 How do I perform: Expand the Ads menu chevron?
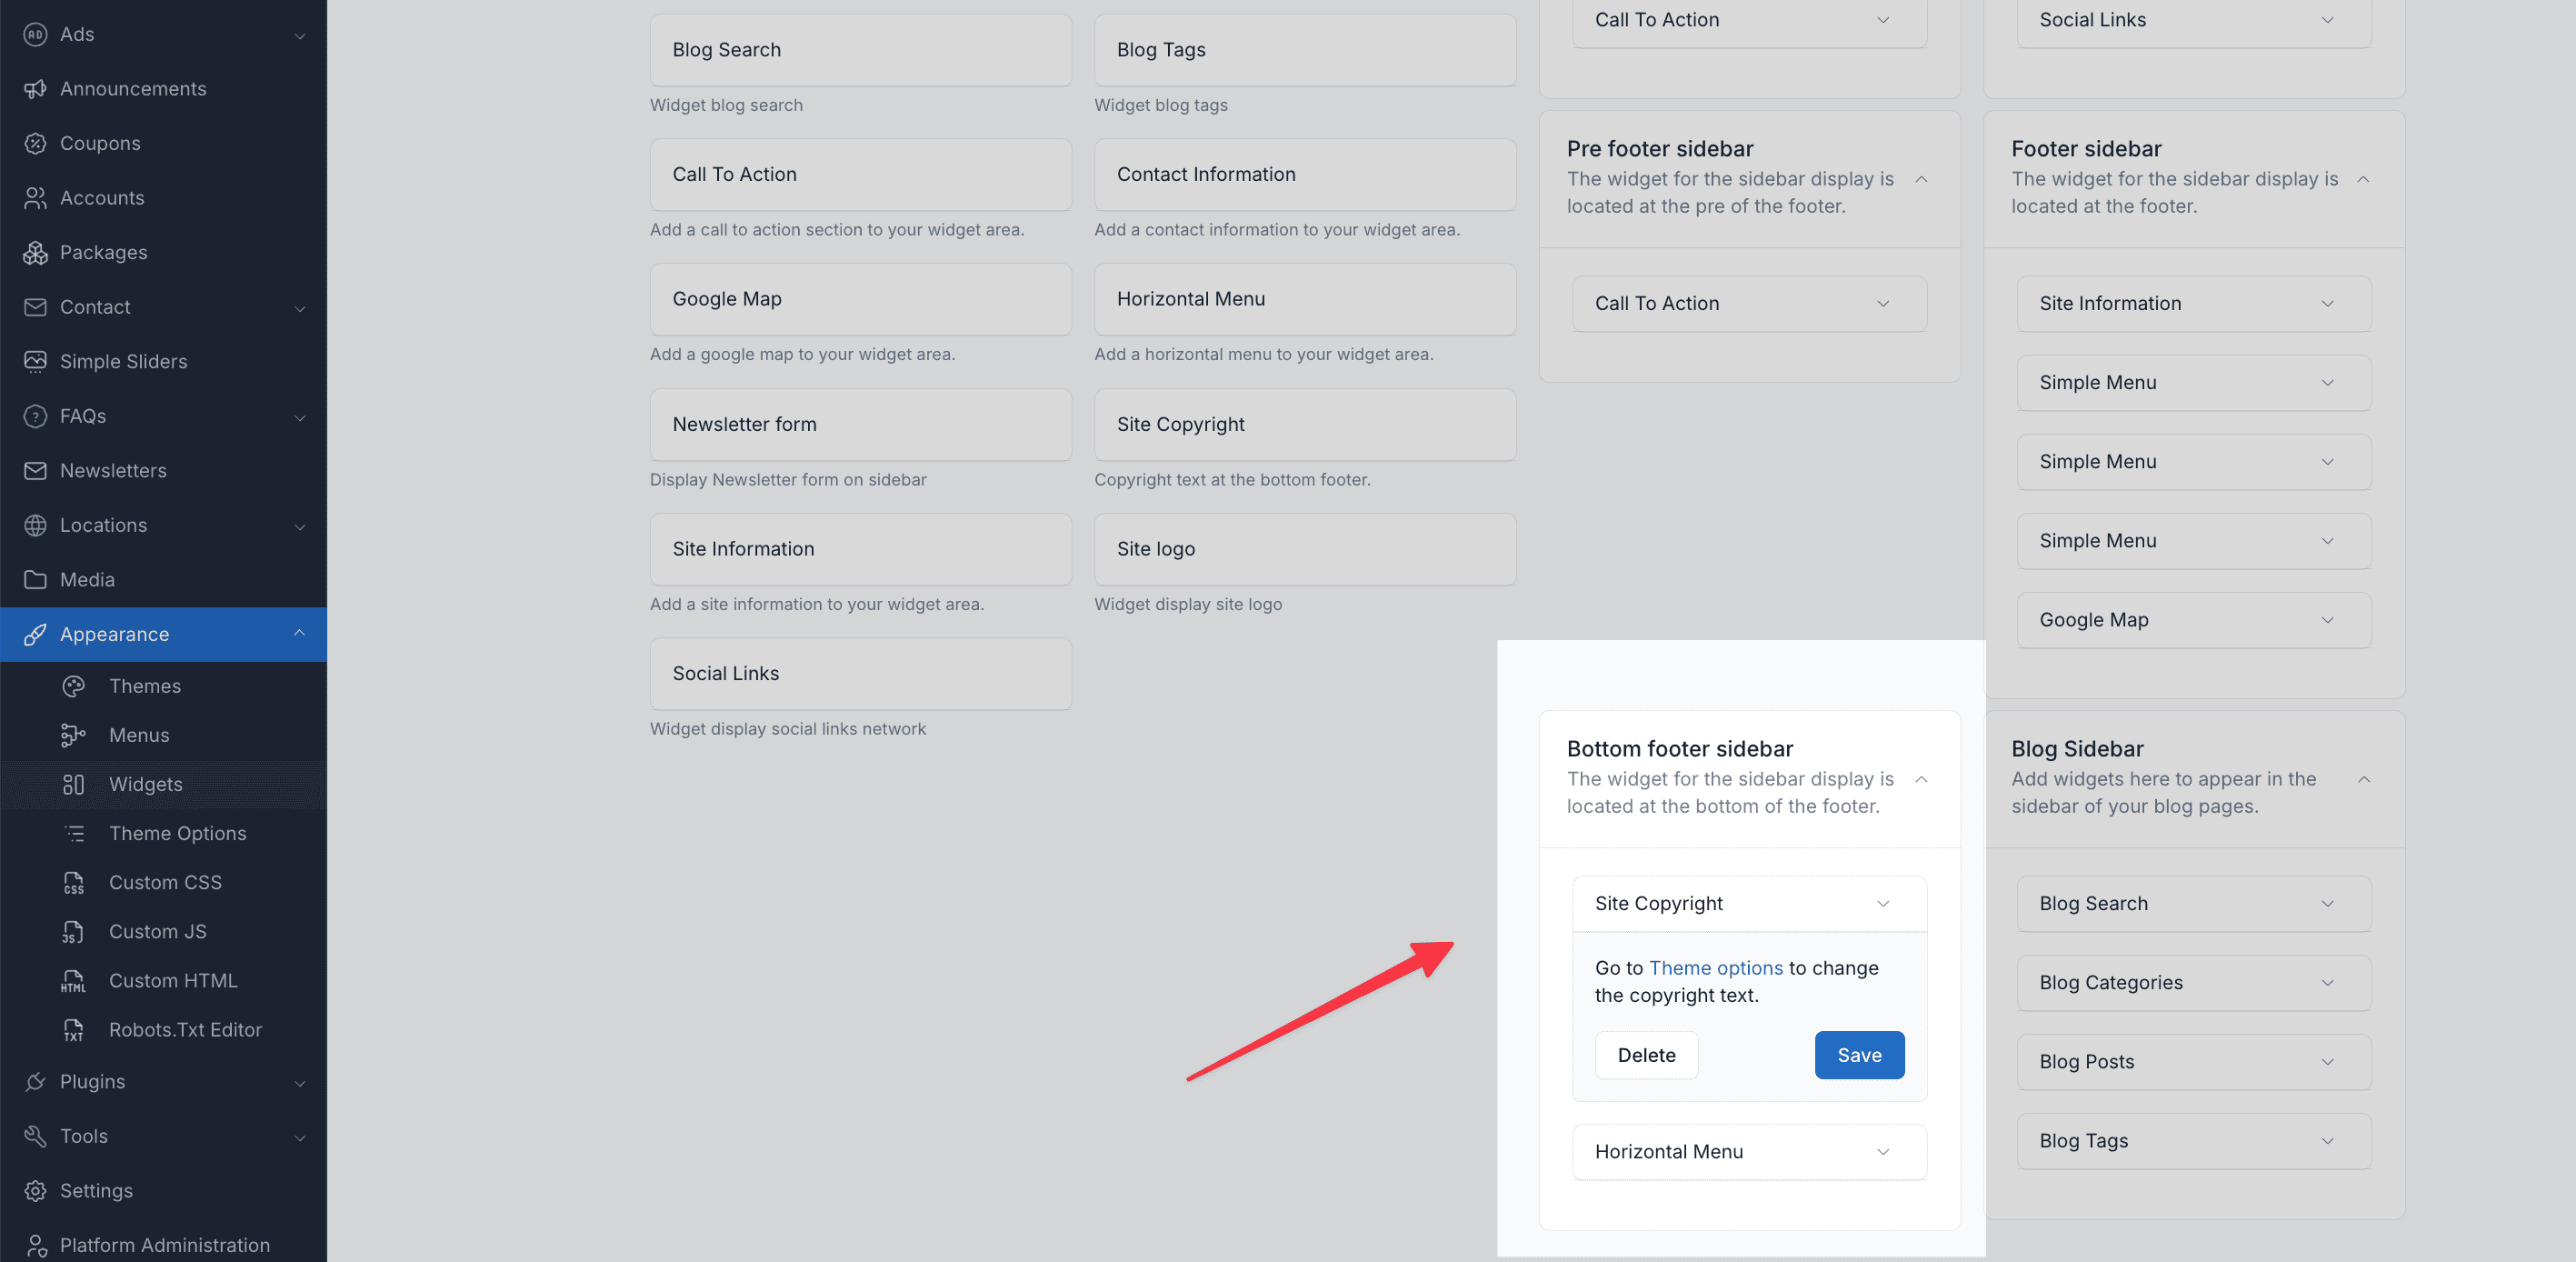(299, 36)
